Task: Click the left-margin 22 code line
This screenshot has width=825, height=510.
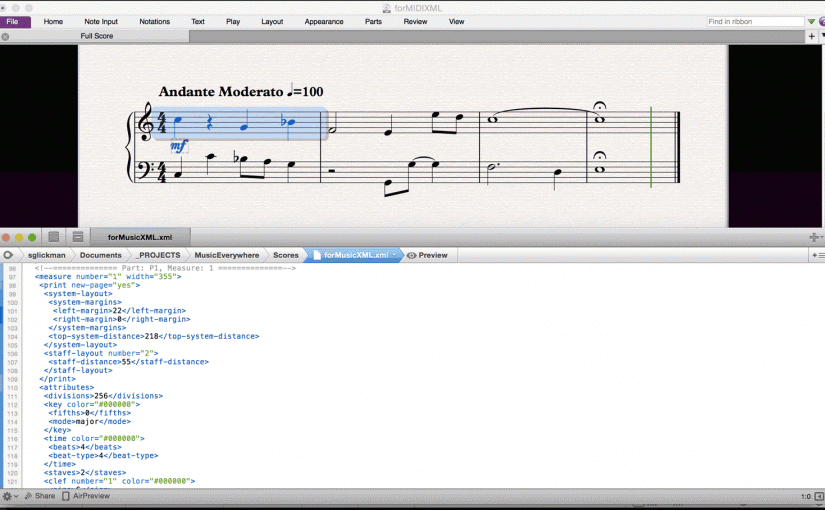Action: pyautogui.click(x=119, y=311)
